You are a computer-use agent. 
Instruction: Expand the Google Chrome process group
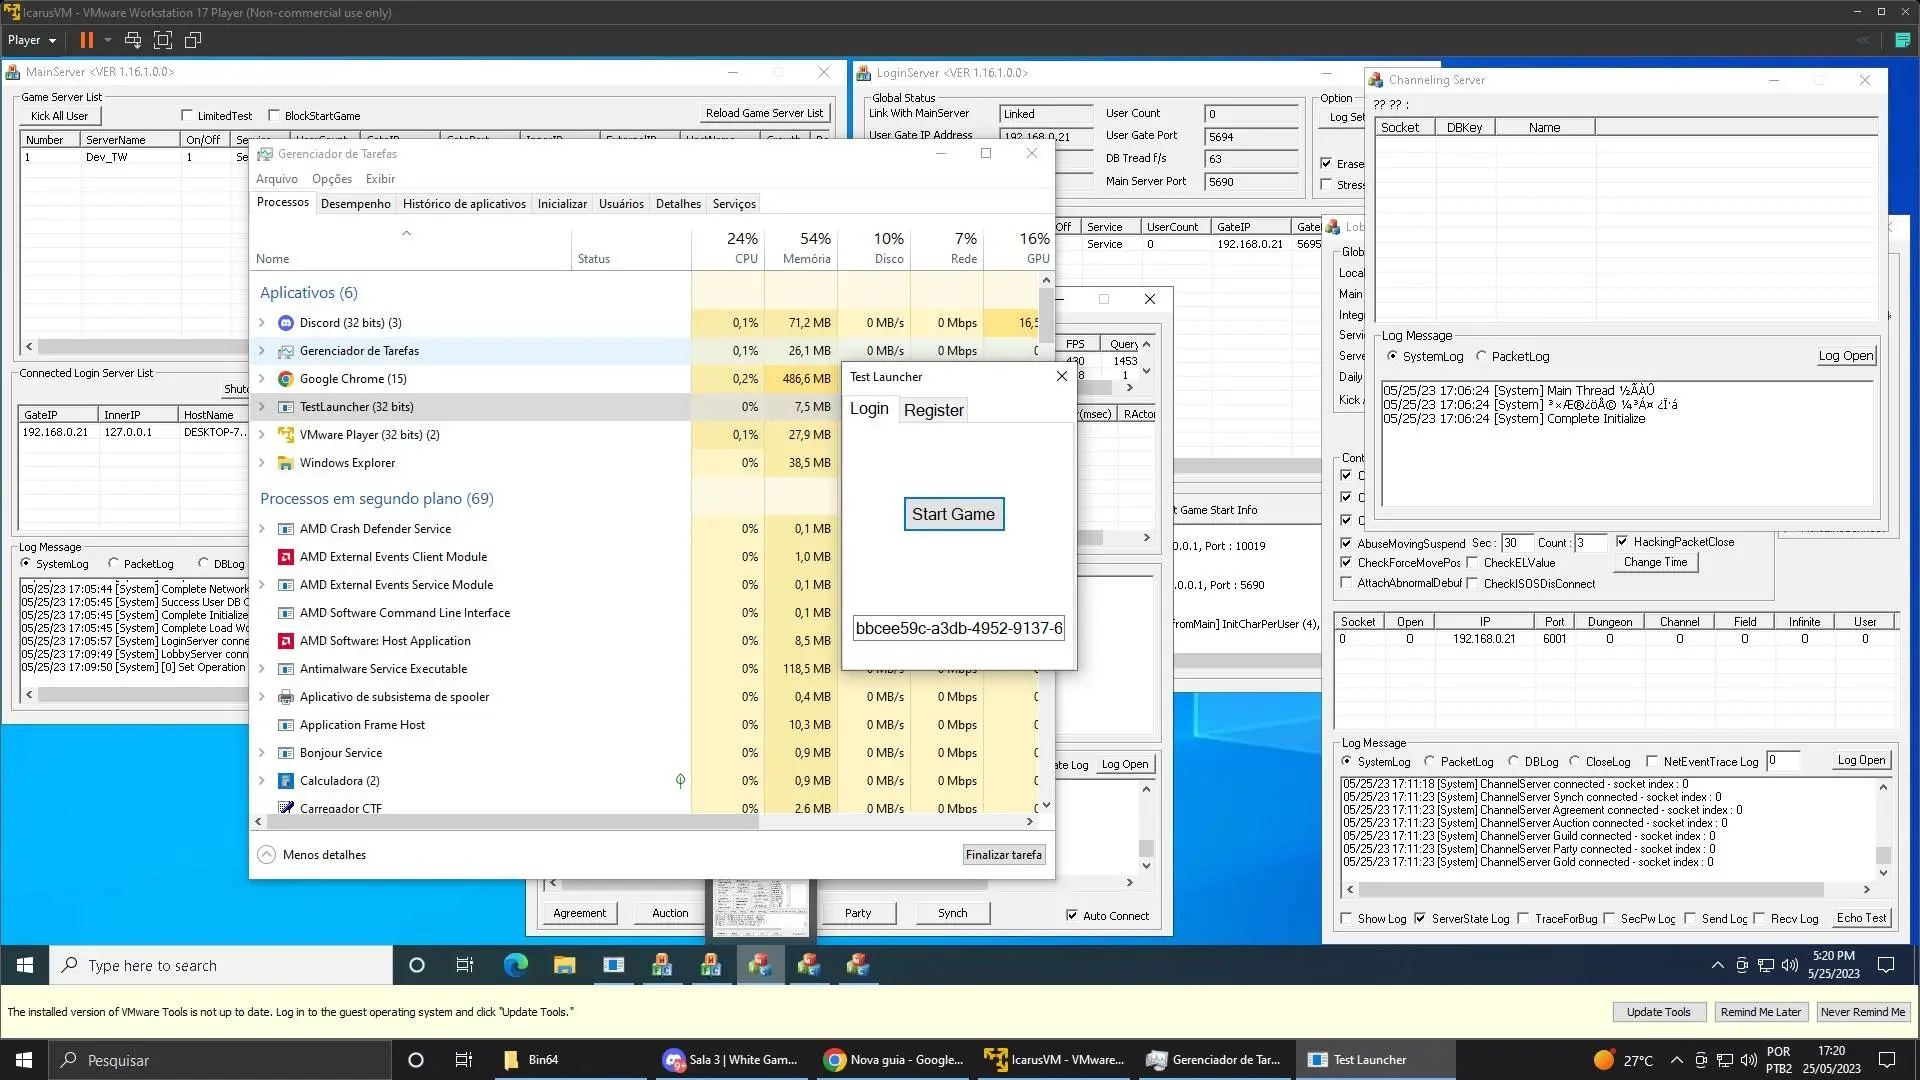tap(262, 379)
